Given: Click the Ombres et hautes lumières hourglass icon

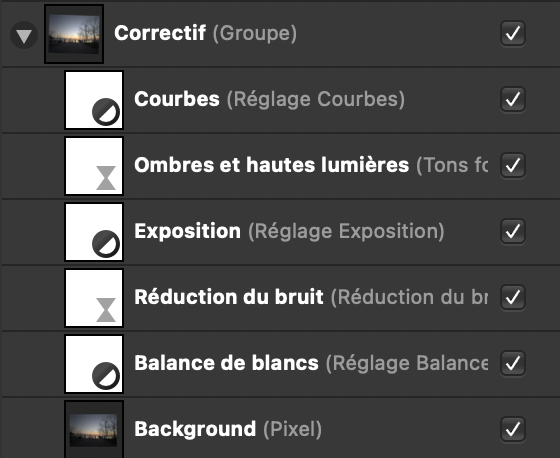Looking at the screenshot, I should 106,178.
